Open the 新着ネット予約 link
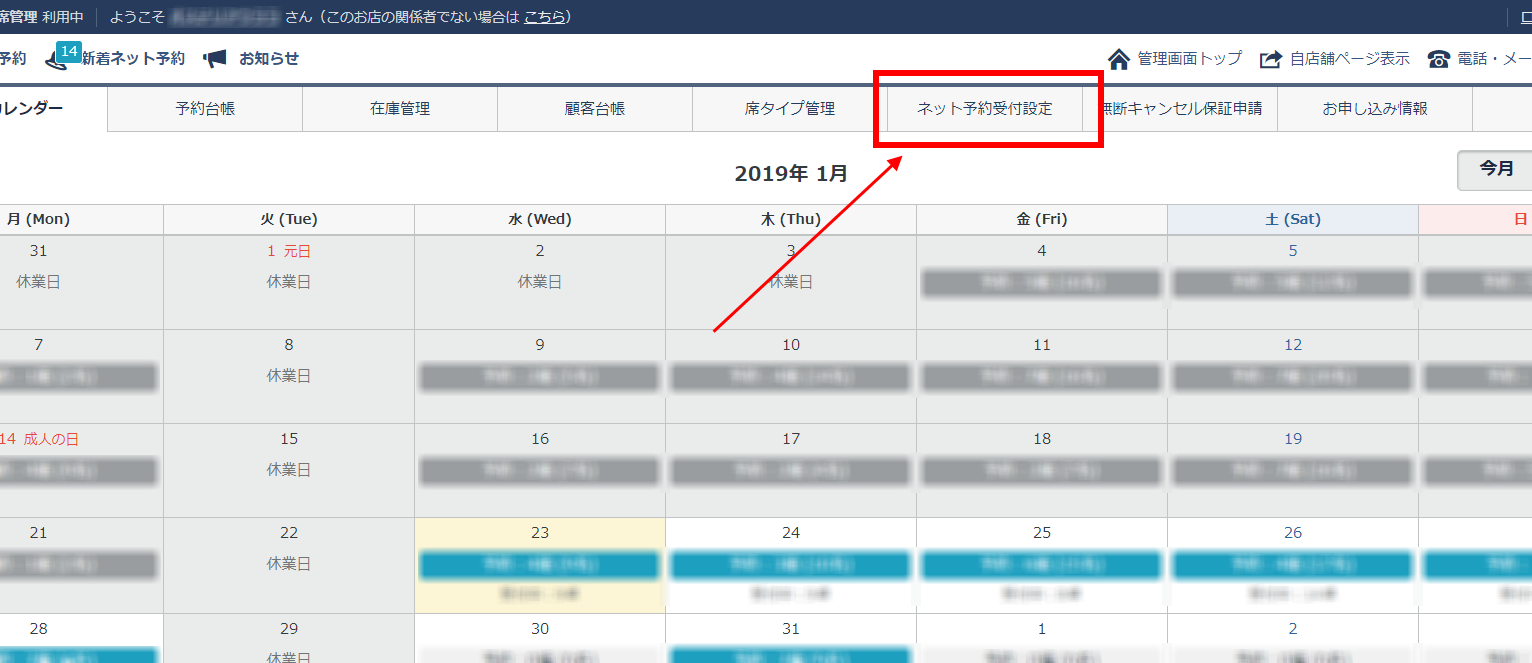 click(x=133, y=59)
